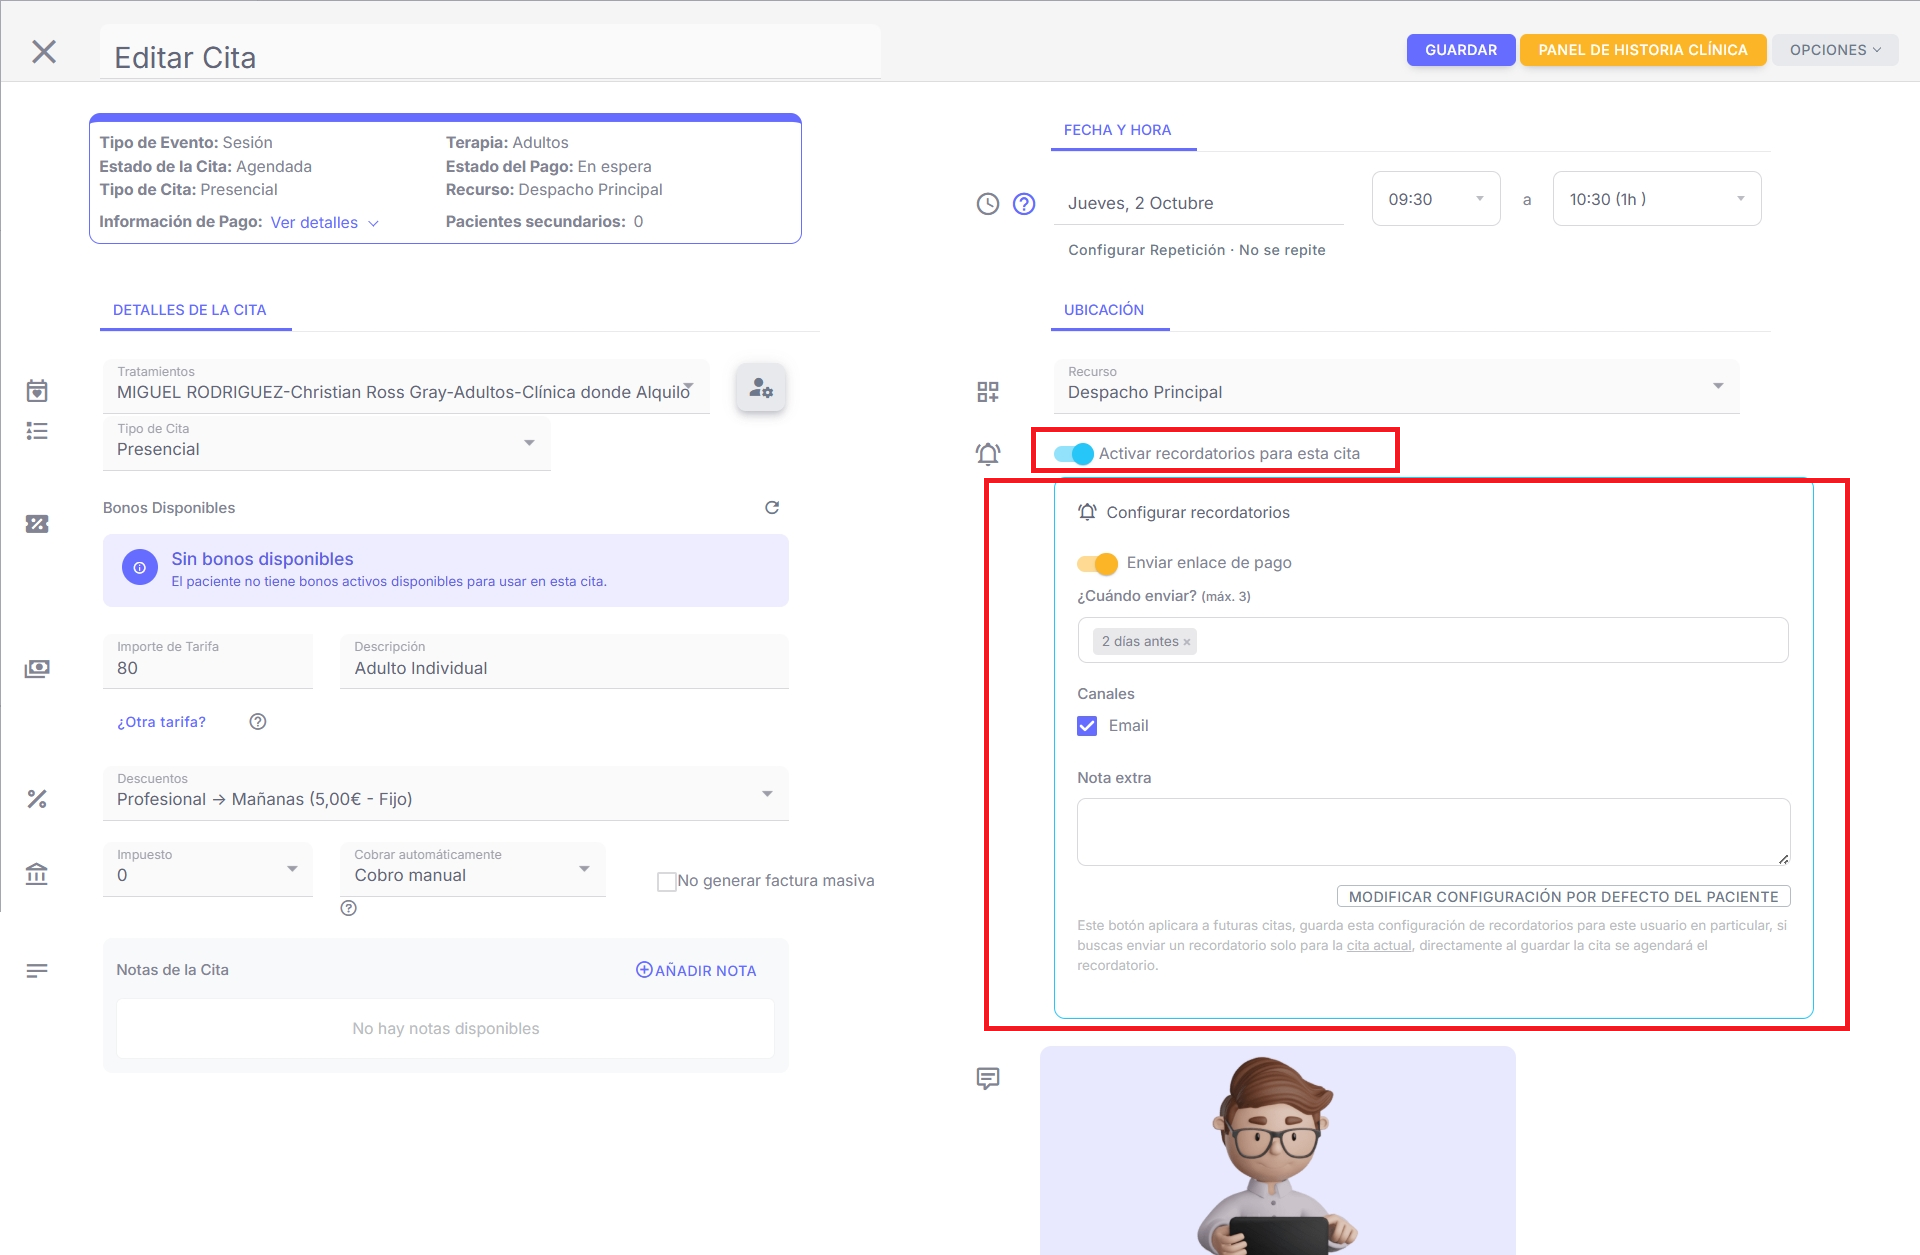Open the OPCIONES menu
The image size is (1920, 1255).
(x=1834, y=50)
